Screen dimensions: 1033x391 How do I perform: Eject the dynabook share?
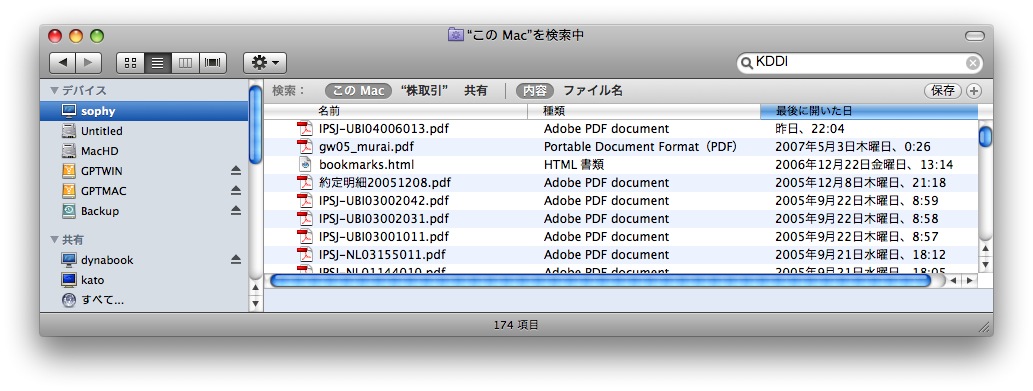coord(236,260)
